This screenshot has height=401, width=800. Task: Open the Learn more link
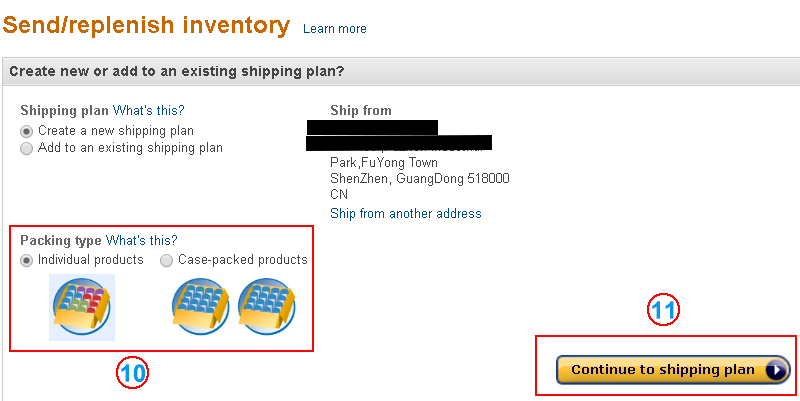coord(334,29)
